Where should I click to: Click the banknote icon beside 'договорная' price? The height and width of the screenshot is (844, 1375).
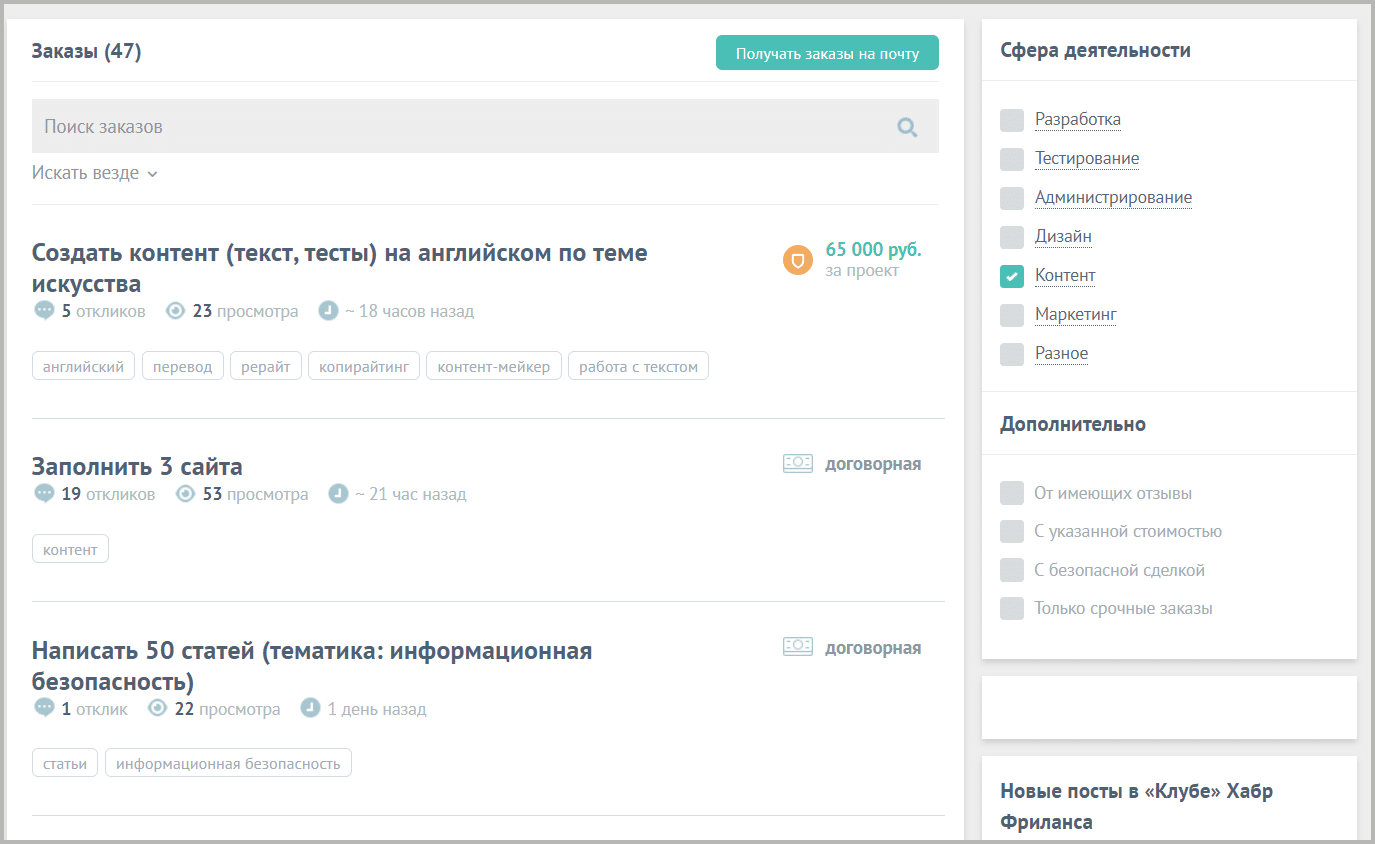tap(798, 463)
